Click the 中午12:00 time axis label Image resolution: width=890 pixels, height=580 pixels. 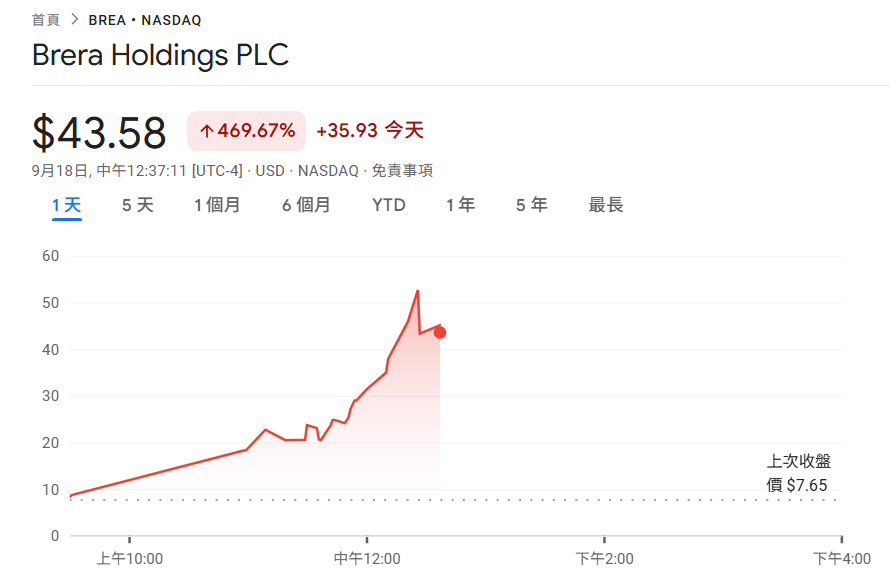[x=367, y=558]
